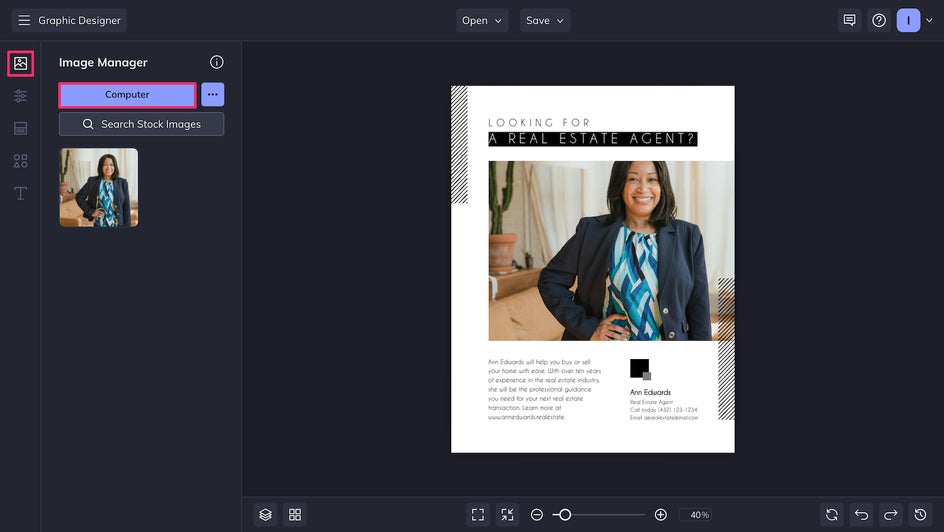Select the Text tool sidebar icon
The image size is (944, 532).
tap(20, 193)
